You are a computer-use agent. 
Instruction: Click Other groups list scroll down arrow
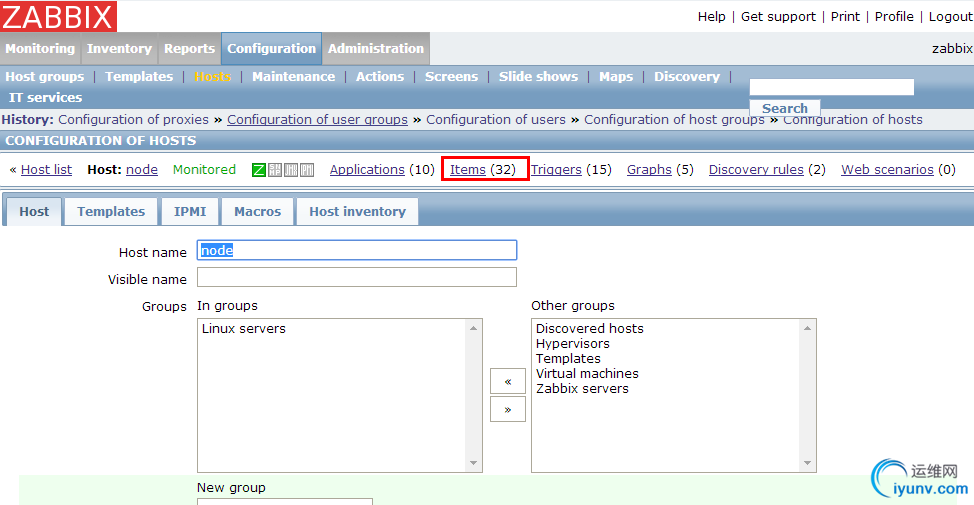point(808,463)
